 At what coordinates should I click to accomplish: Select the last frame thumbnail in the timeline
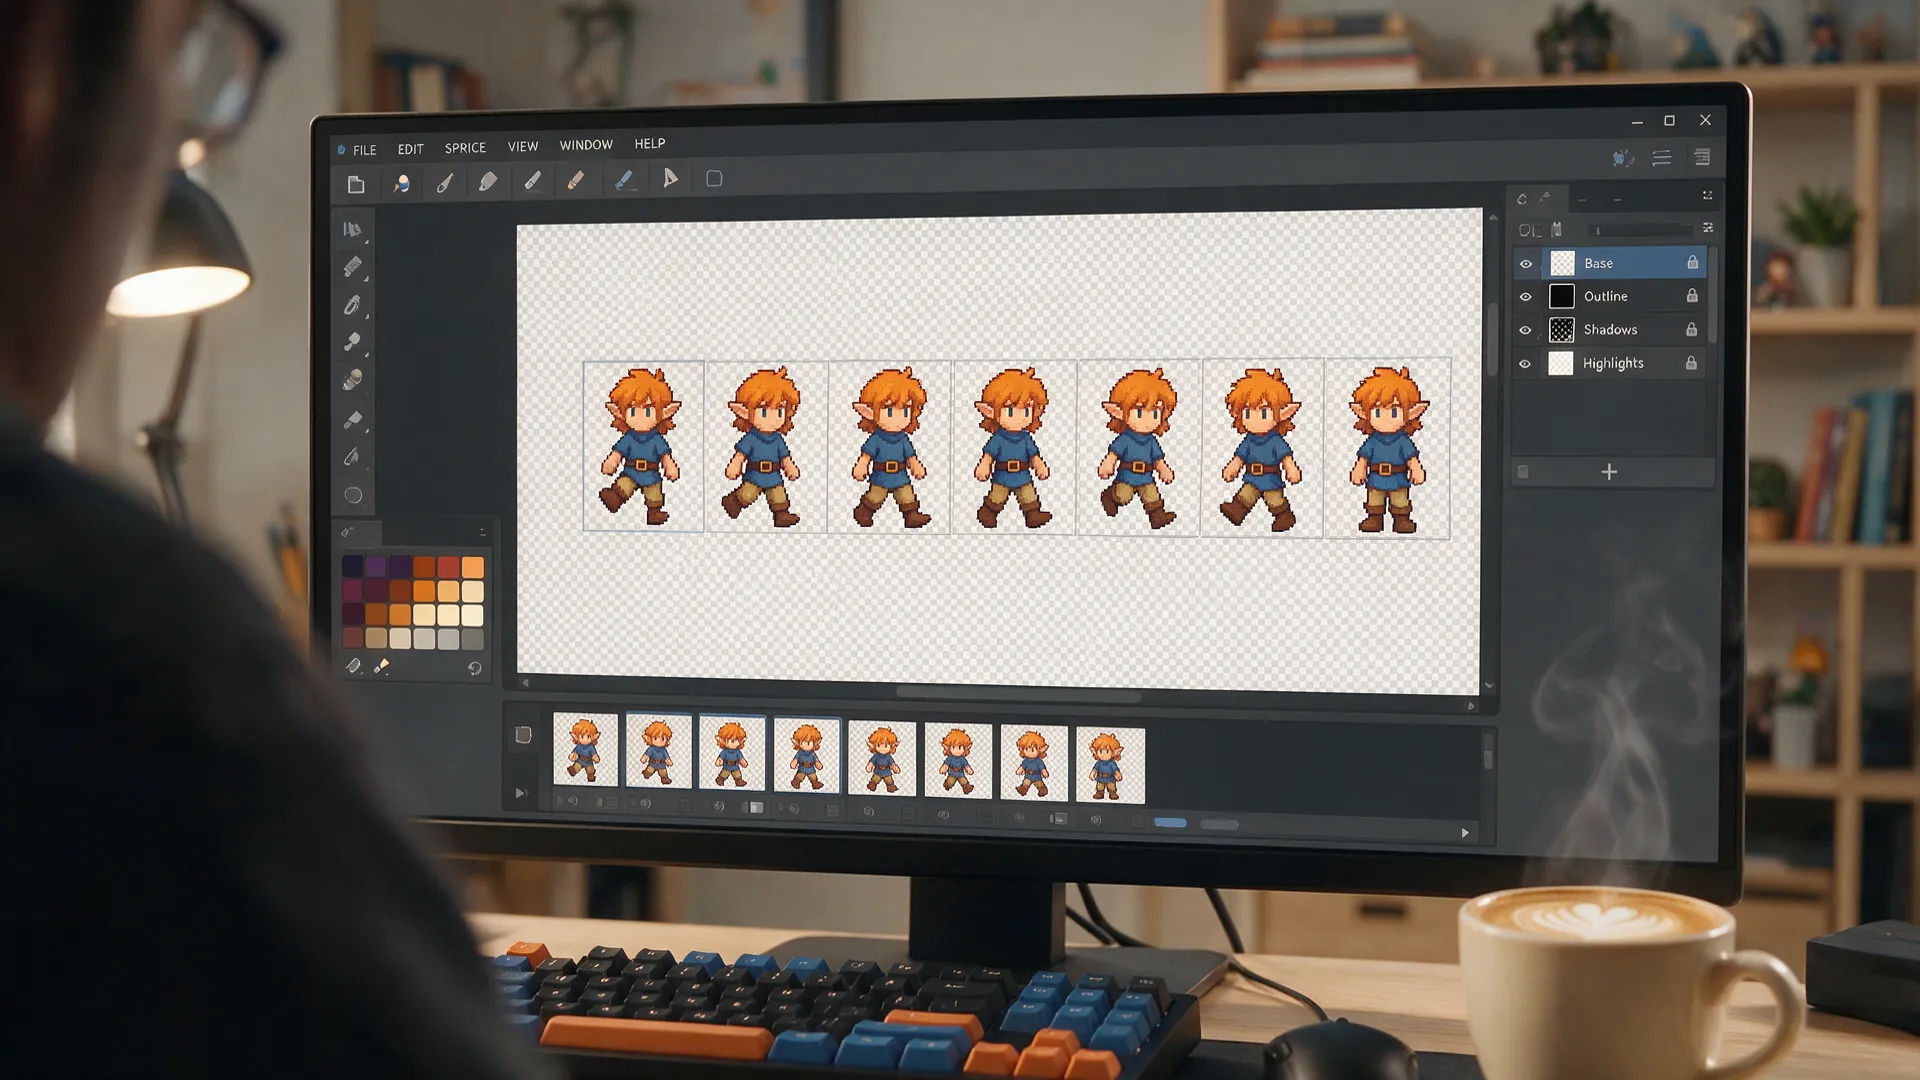(x=1110, y=765)
